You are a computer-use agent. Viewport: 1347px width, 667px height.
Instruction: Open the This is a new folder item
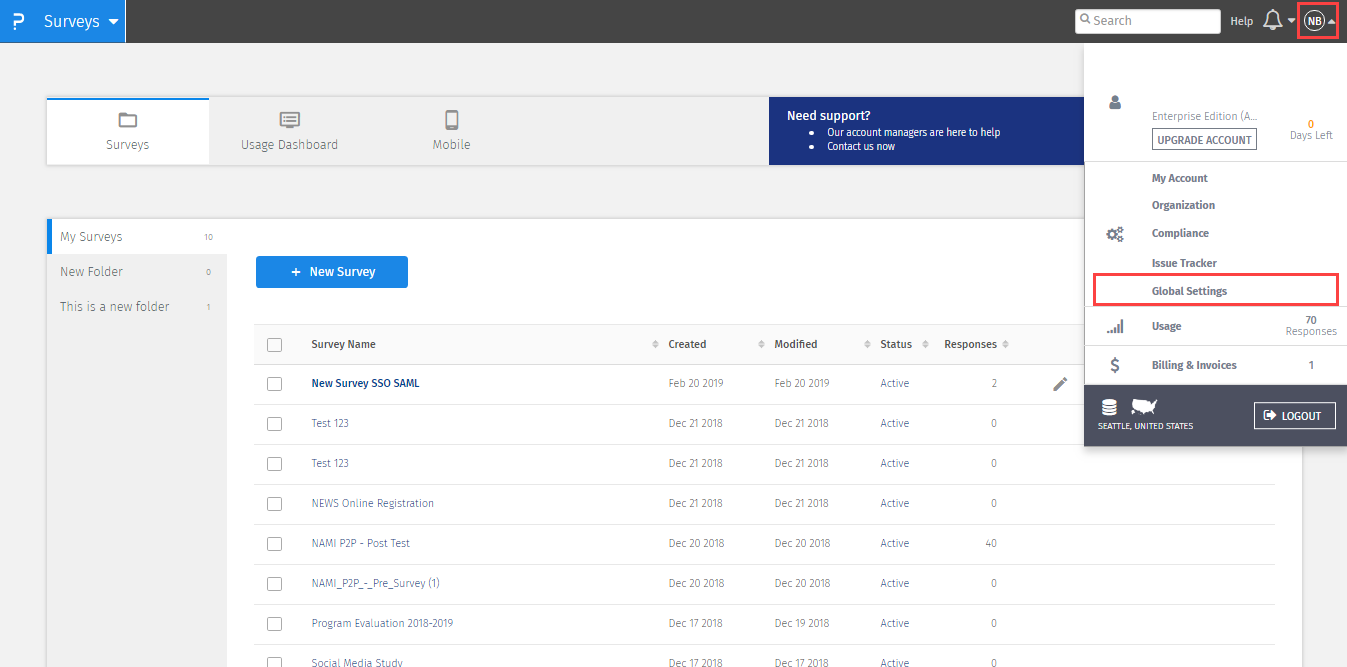pos(115,307)
